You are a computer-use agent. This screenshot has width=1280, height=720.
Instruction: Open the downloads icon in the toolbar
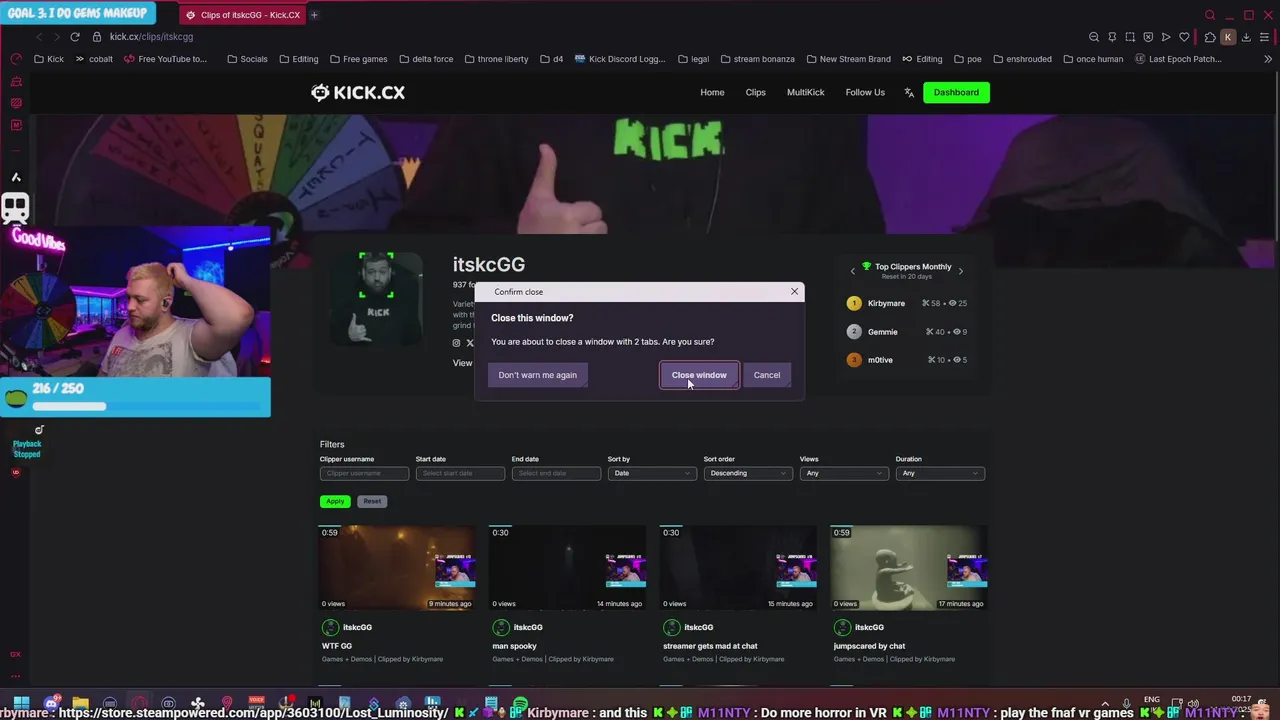tap(1246, 37)
